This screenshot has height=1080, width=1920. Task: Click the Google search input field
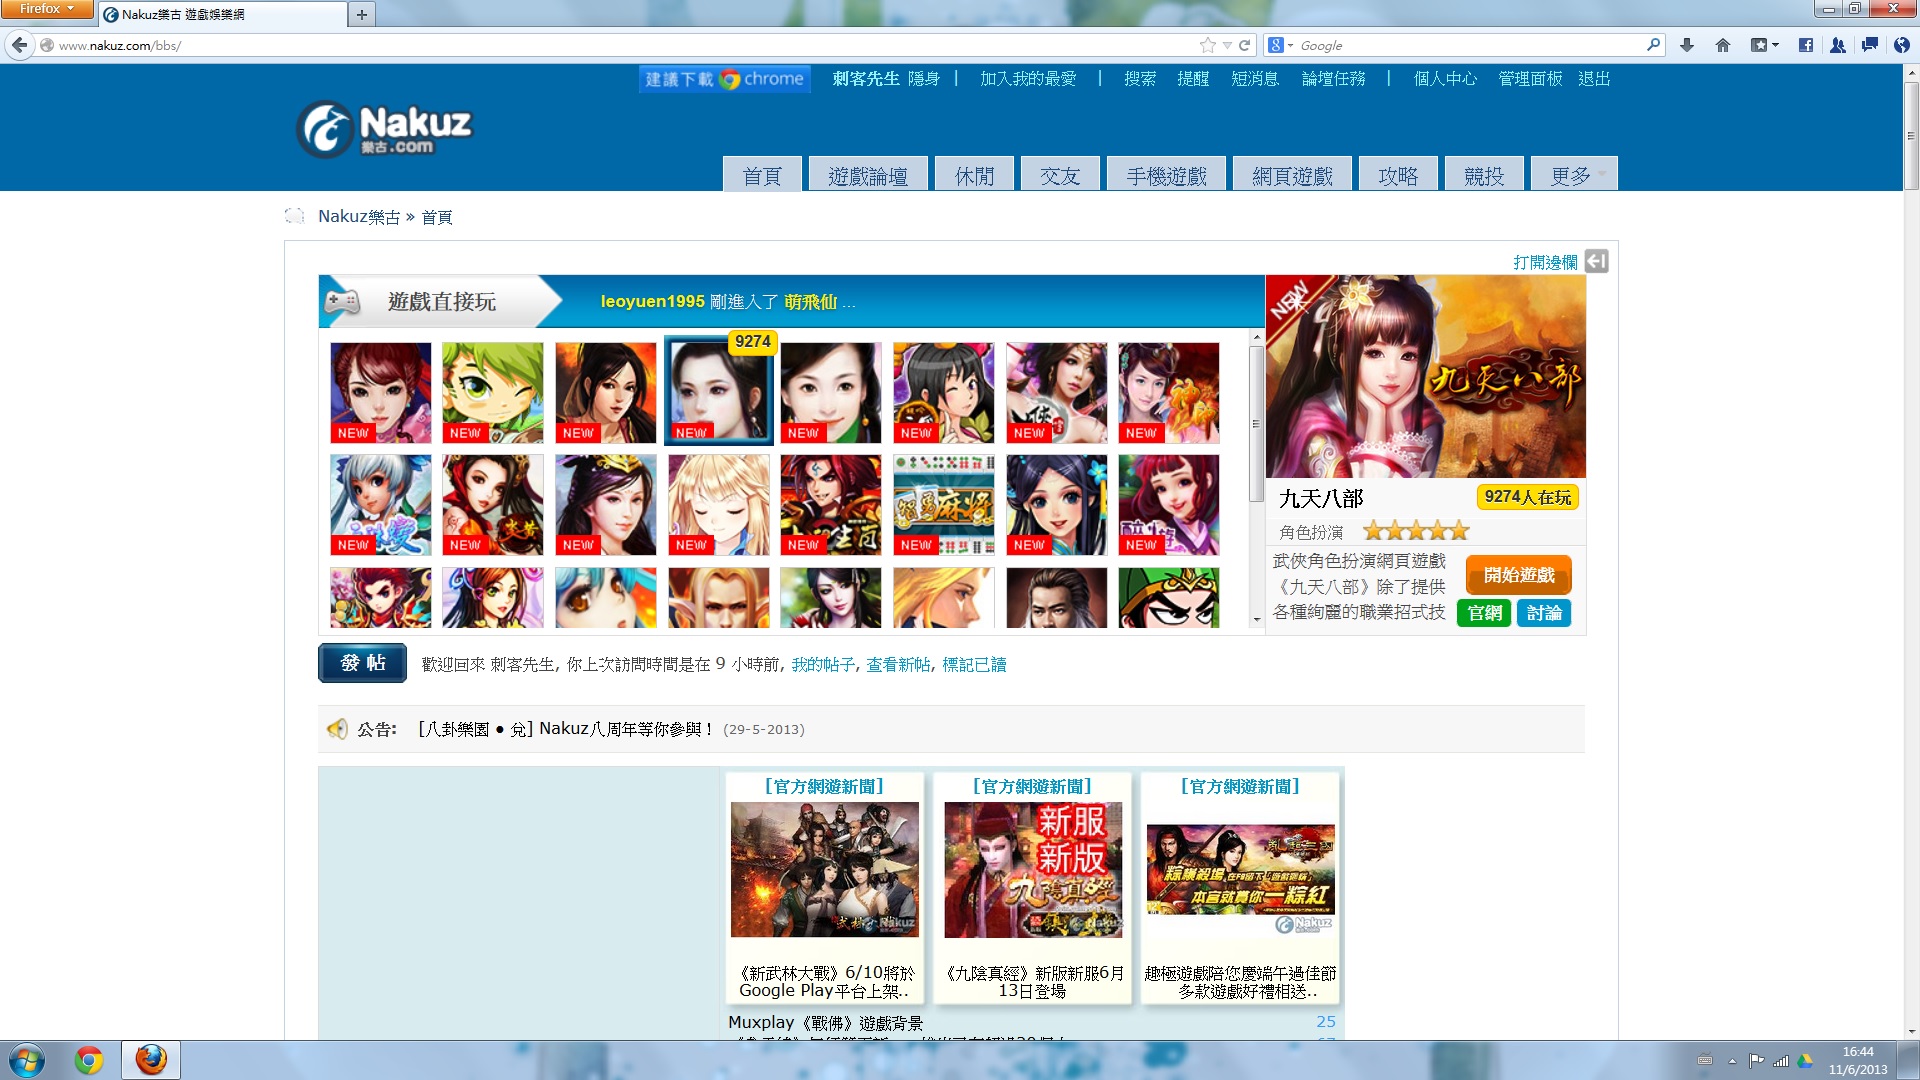click(1470, 45)
